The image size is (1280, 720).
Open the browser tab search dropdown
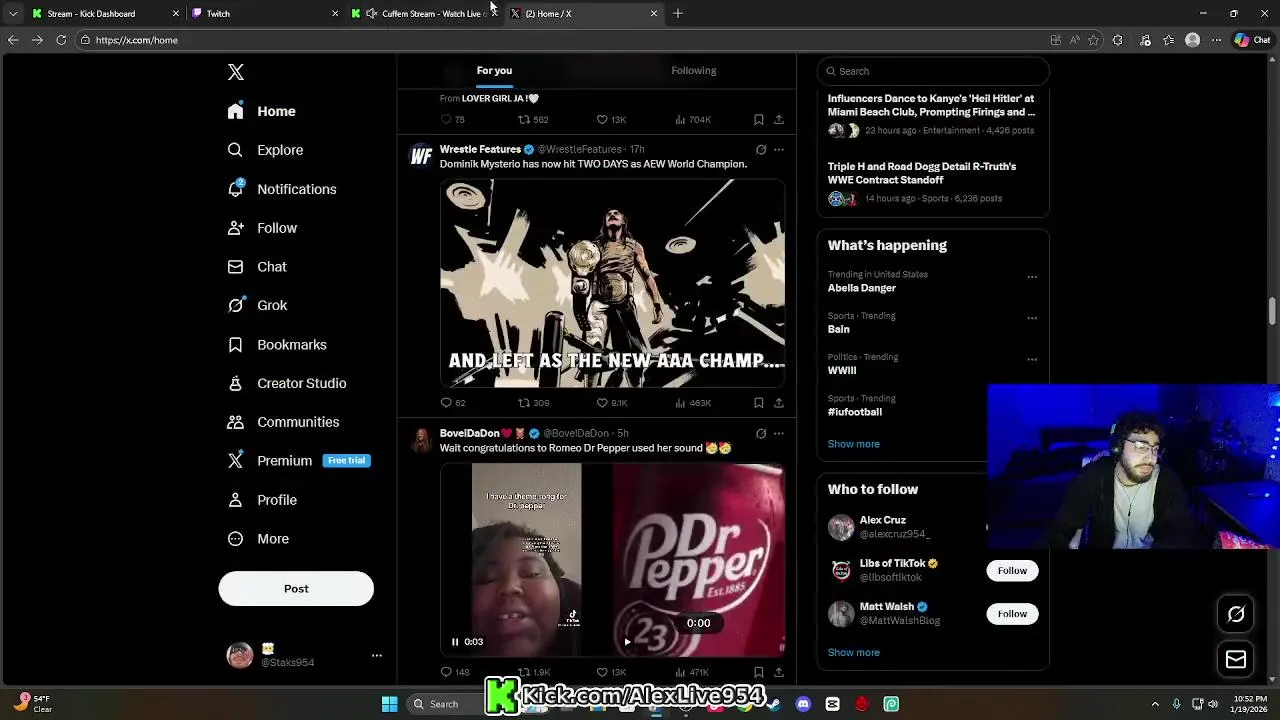point(12,13)
